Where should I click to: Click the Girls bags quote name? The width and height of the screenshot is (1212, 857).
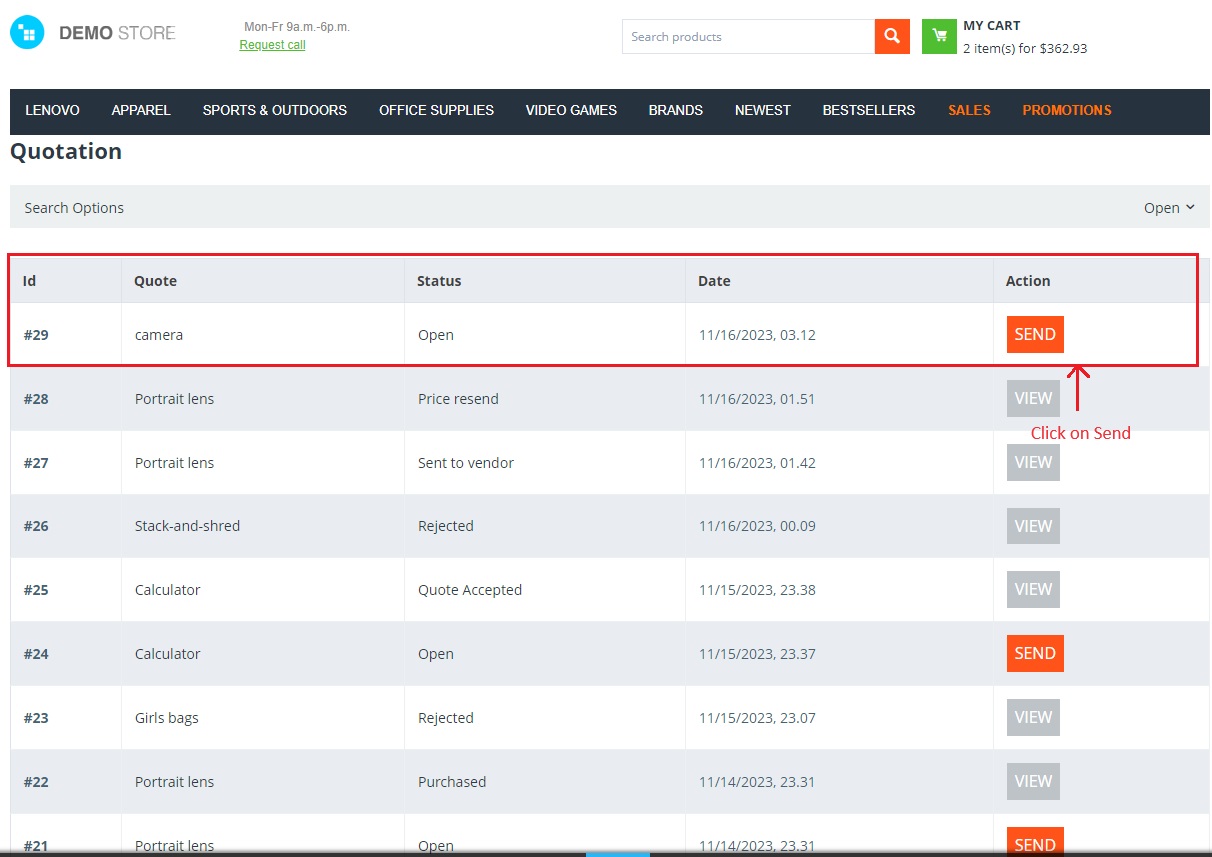point(167,718)
